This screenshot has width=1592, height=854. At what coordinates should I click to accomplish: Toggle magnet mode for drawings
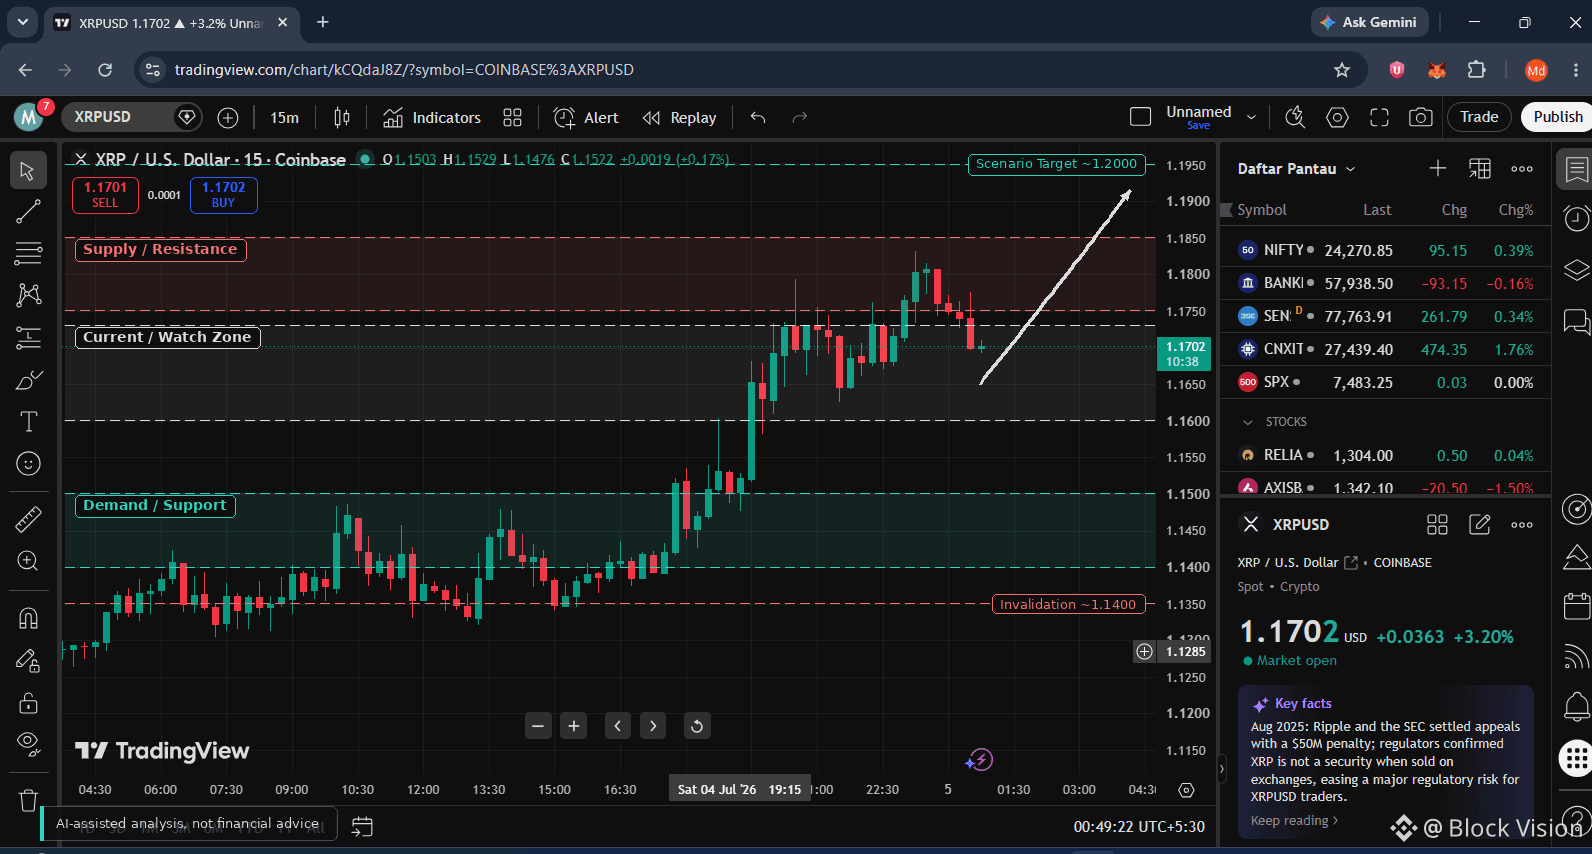click(x=28, y=618)
